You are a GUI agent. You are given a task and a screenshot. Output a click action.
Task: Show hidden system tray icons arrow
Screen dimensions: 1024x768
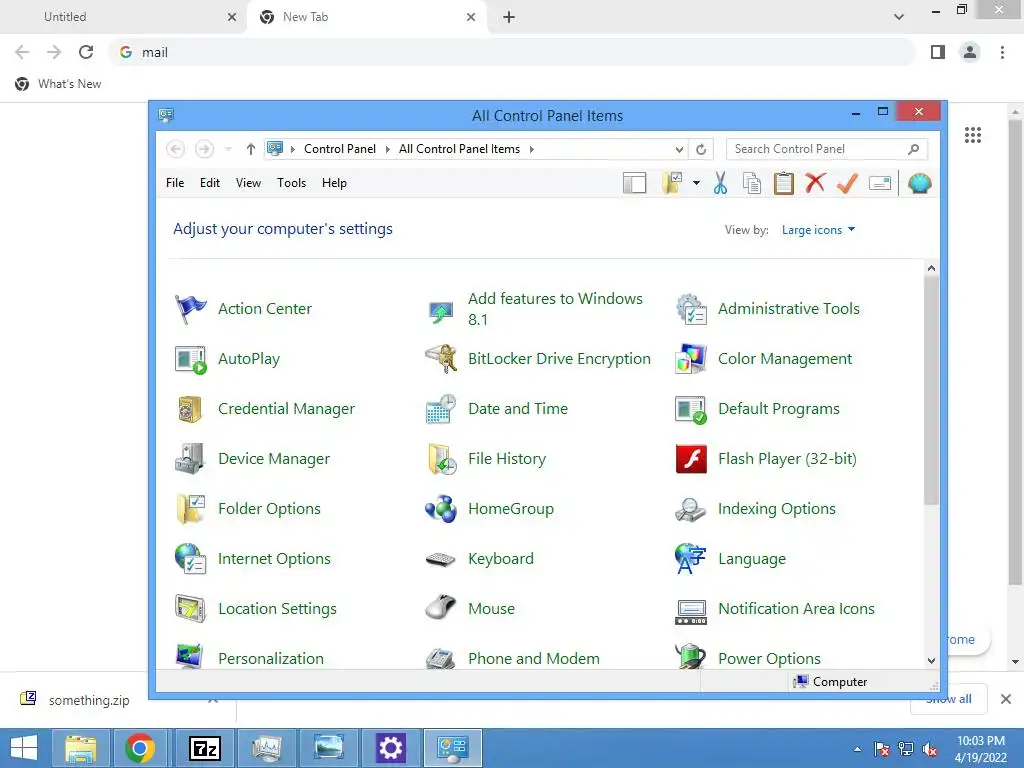tap(857, 749)
